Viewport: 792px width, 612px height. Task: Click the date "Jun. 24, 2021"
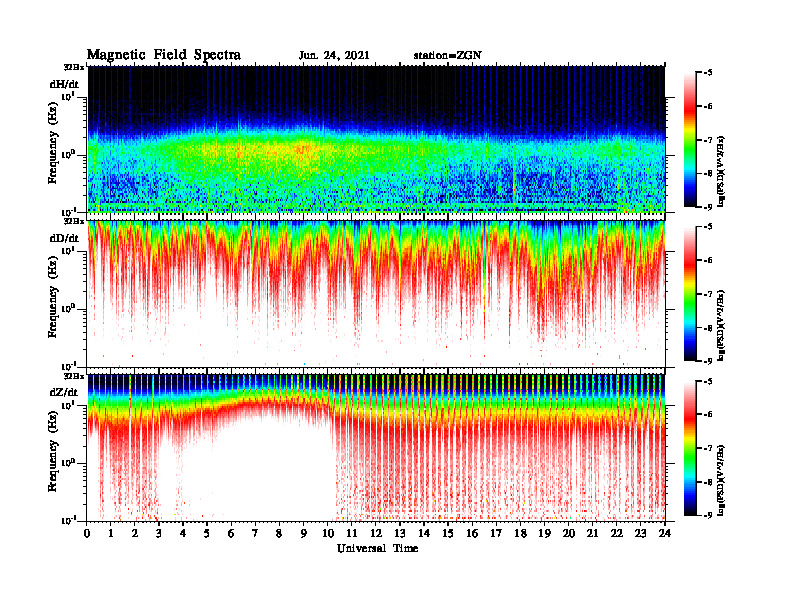tap(334, 56)
